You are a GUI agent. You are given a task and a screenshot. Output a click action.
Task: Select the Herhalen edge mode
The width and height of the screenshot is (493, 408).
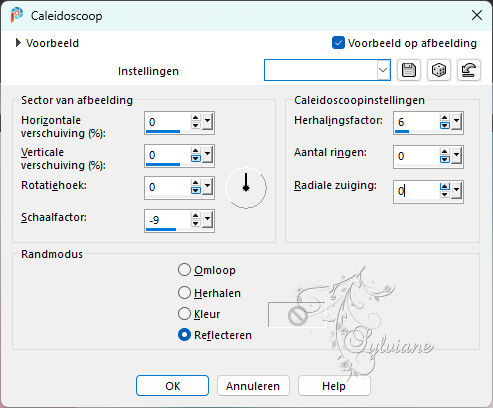pos(184,293)
